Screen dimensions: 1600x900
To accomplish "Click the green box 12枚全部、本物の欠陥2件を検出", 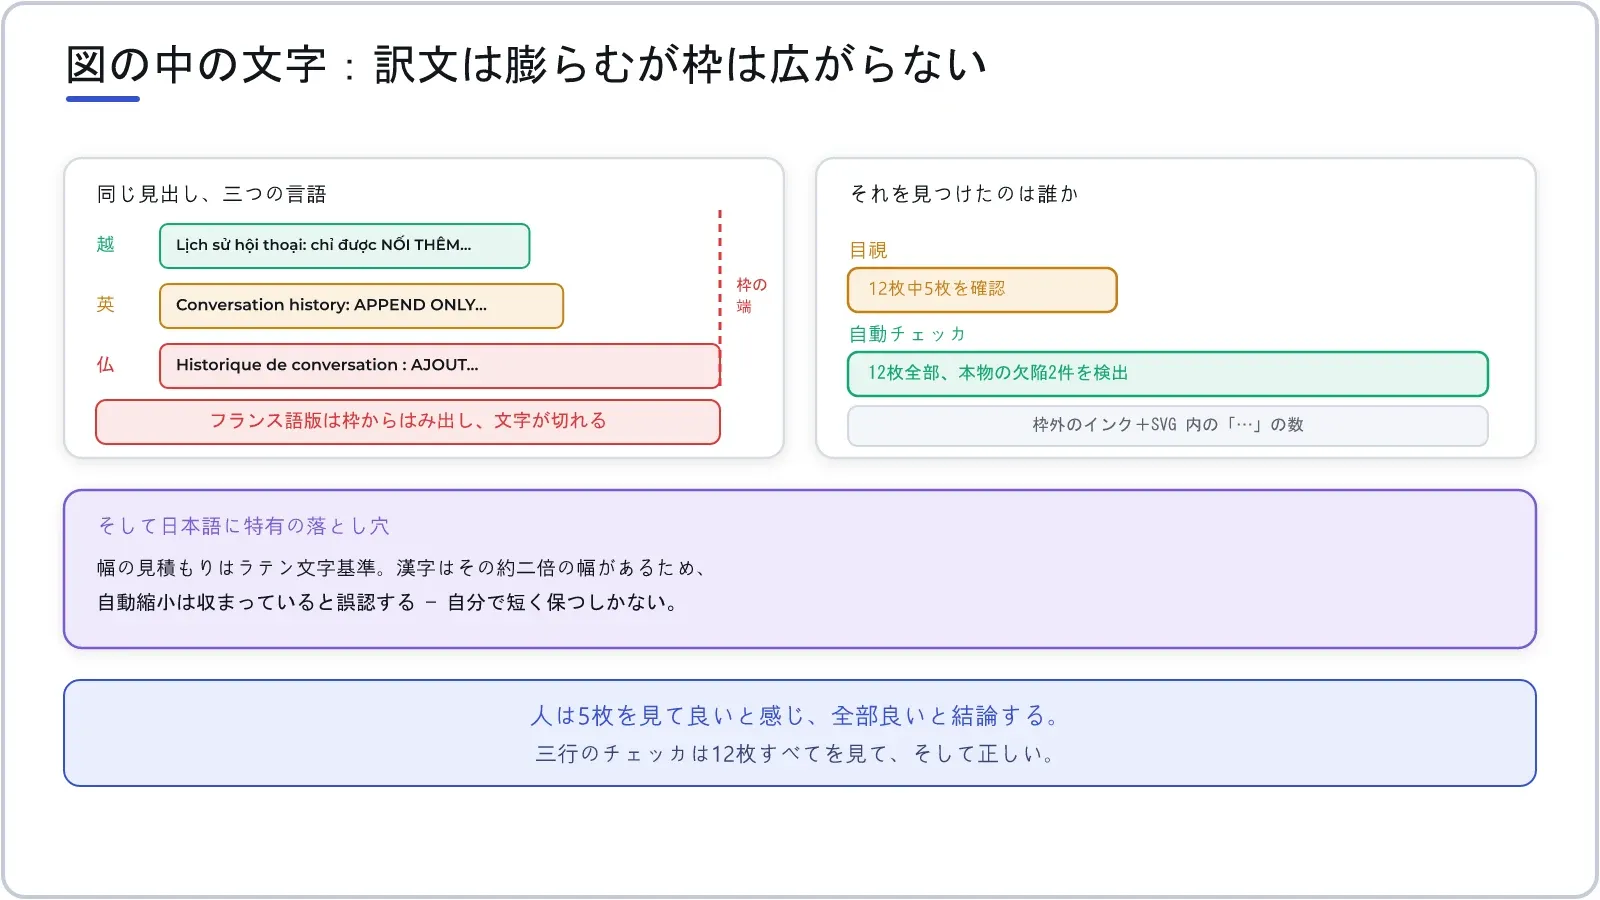I will click(x=1168, y=374).
